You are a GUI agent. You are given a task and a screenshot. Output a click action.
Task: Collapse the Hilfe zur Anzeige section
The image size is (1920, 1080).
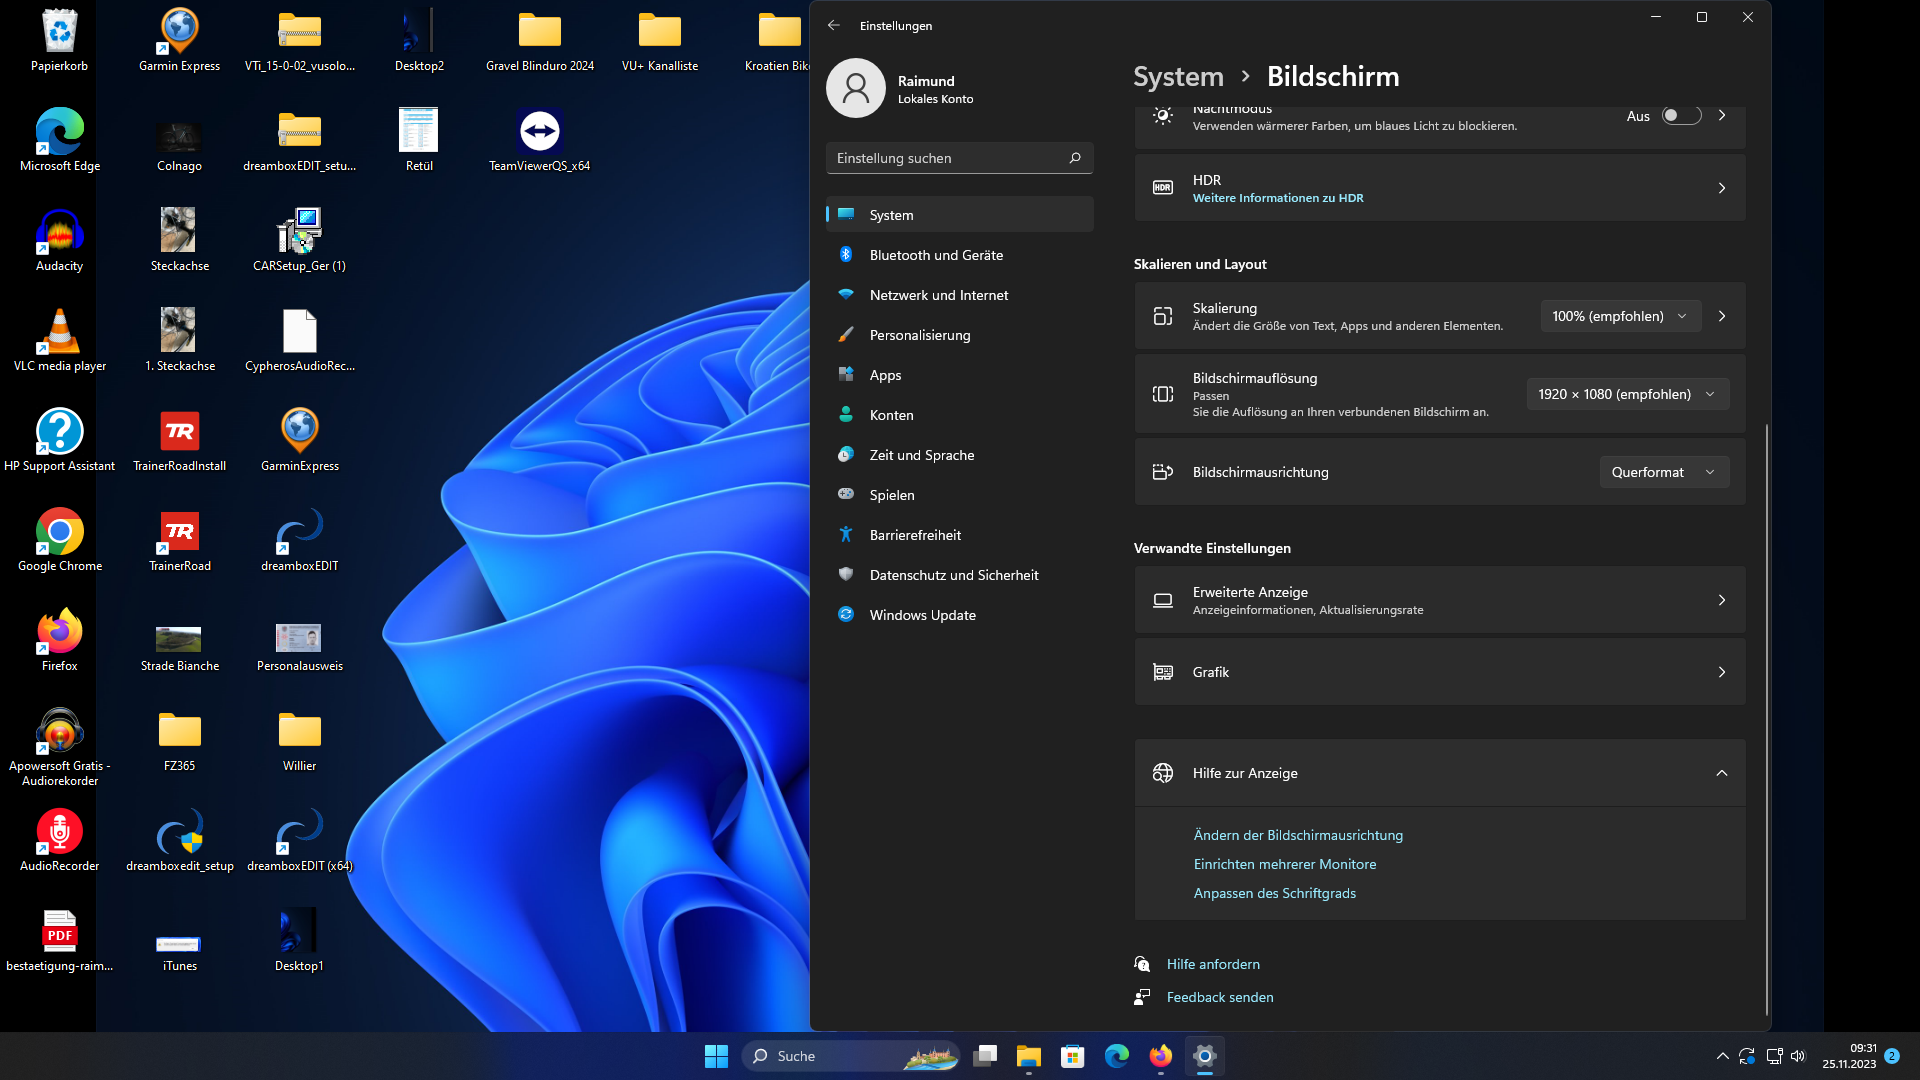[1721, 773]
